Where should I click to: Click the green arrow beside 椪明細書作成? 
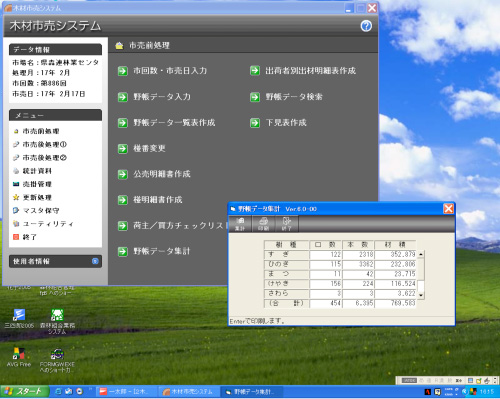[x=123, y=200]
